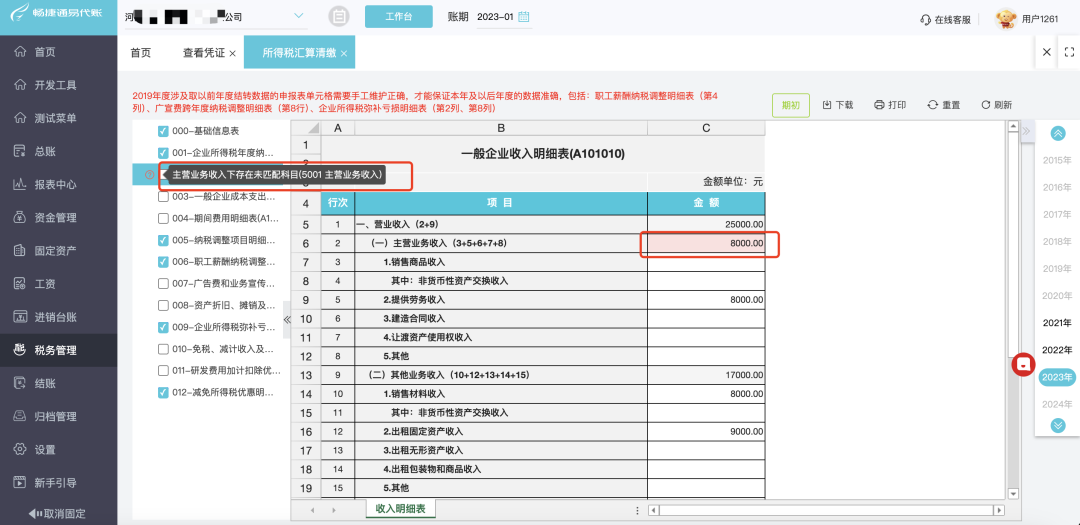Toggle fullscreen mode icon

pos(1069,52)
